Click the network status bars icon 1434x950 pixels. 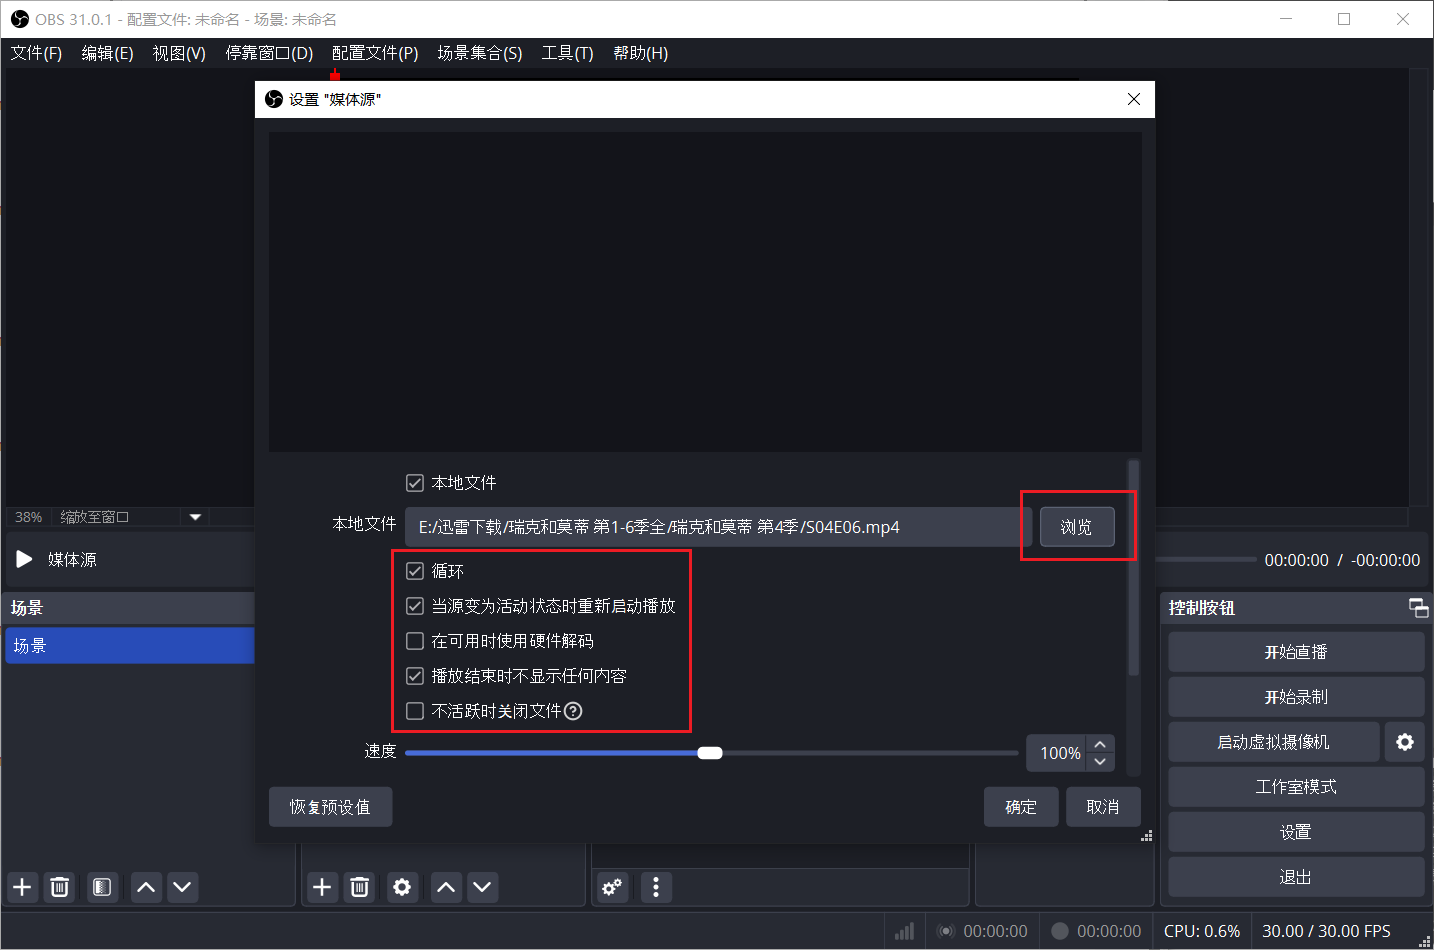[905, 931]
